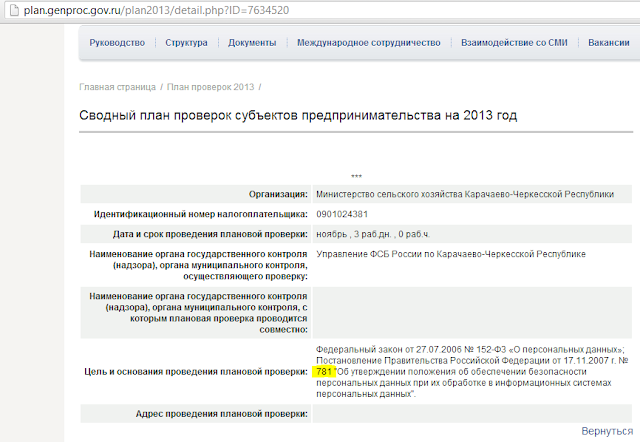Click Идентификационный номер налогоплательщика label
The width and height of the screenshot is (640, 442).
click(x=200, y=214)
